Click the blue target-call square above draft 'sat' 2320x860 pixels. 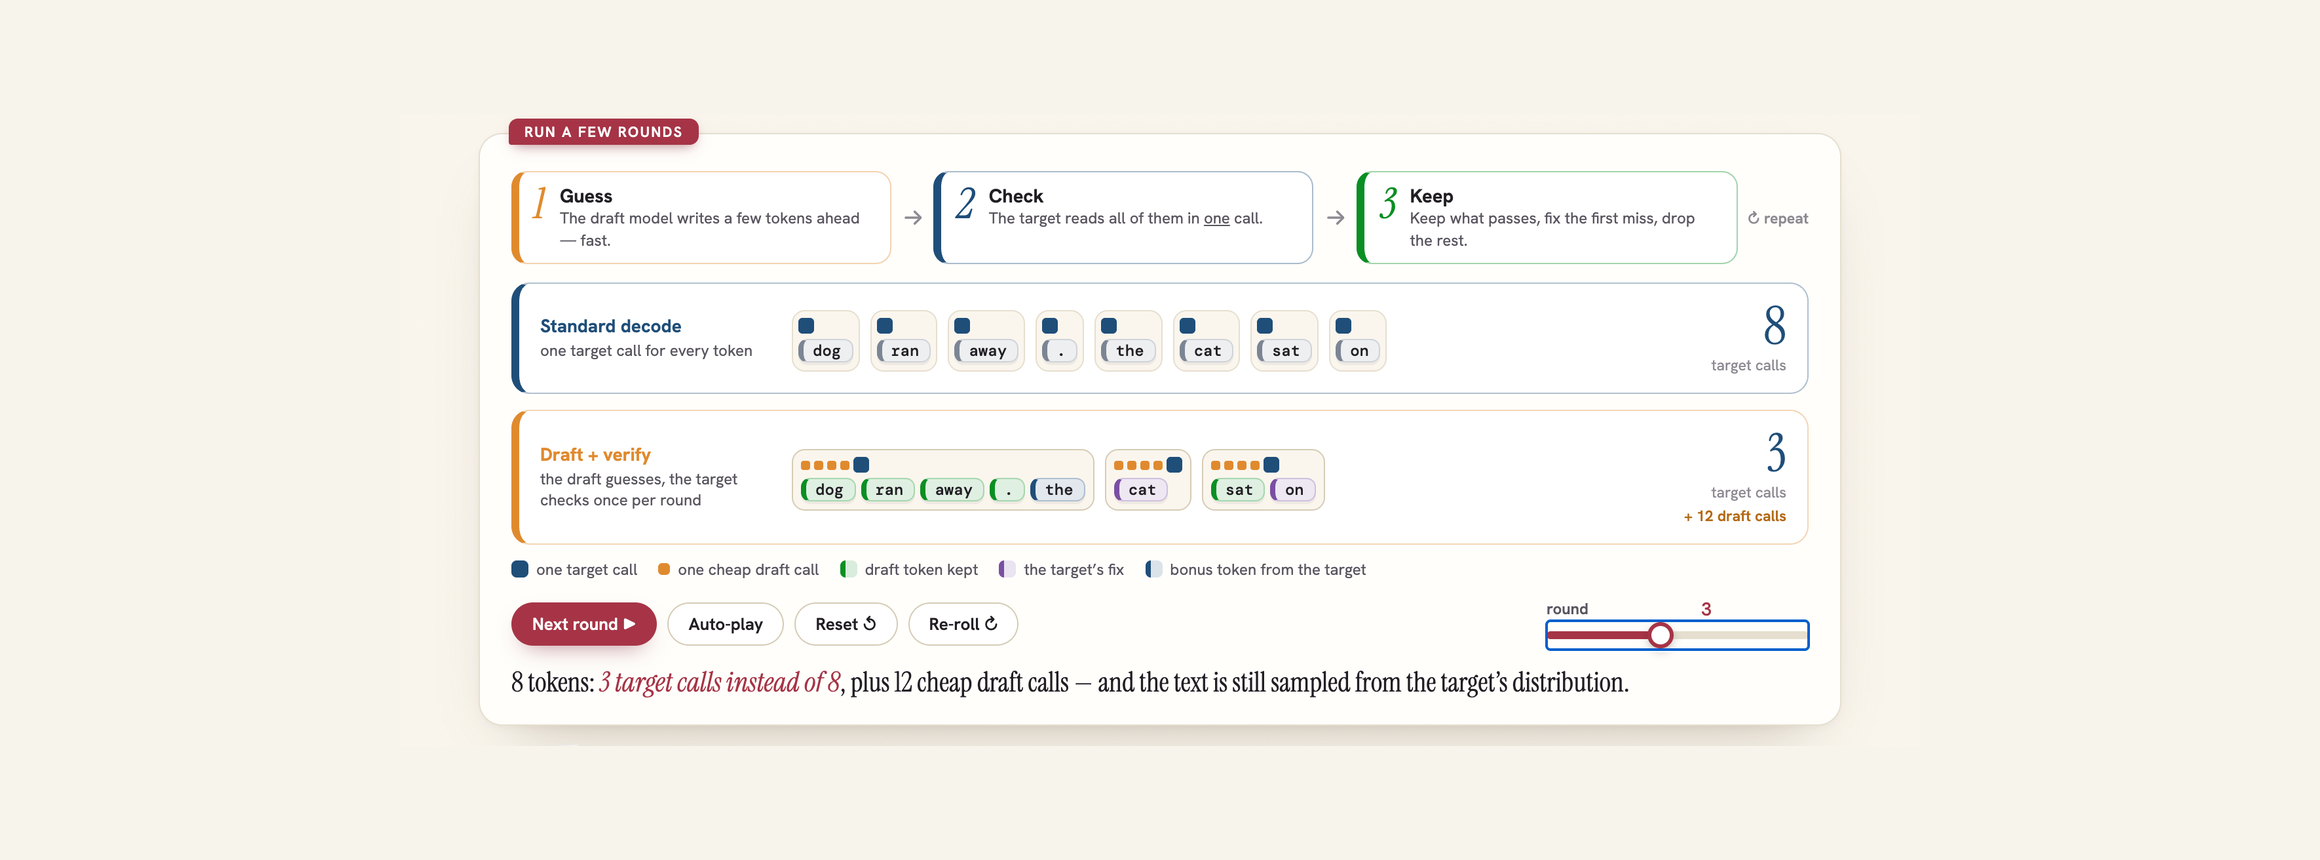click(1272, 465)
